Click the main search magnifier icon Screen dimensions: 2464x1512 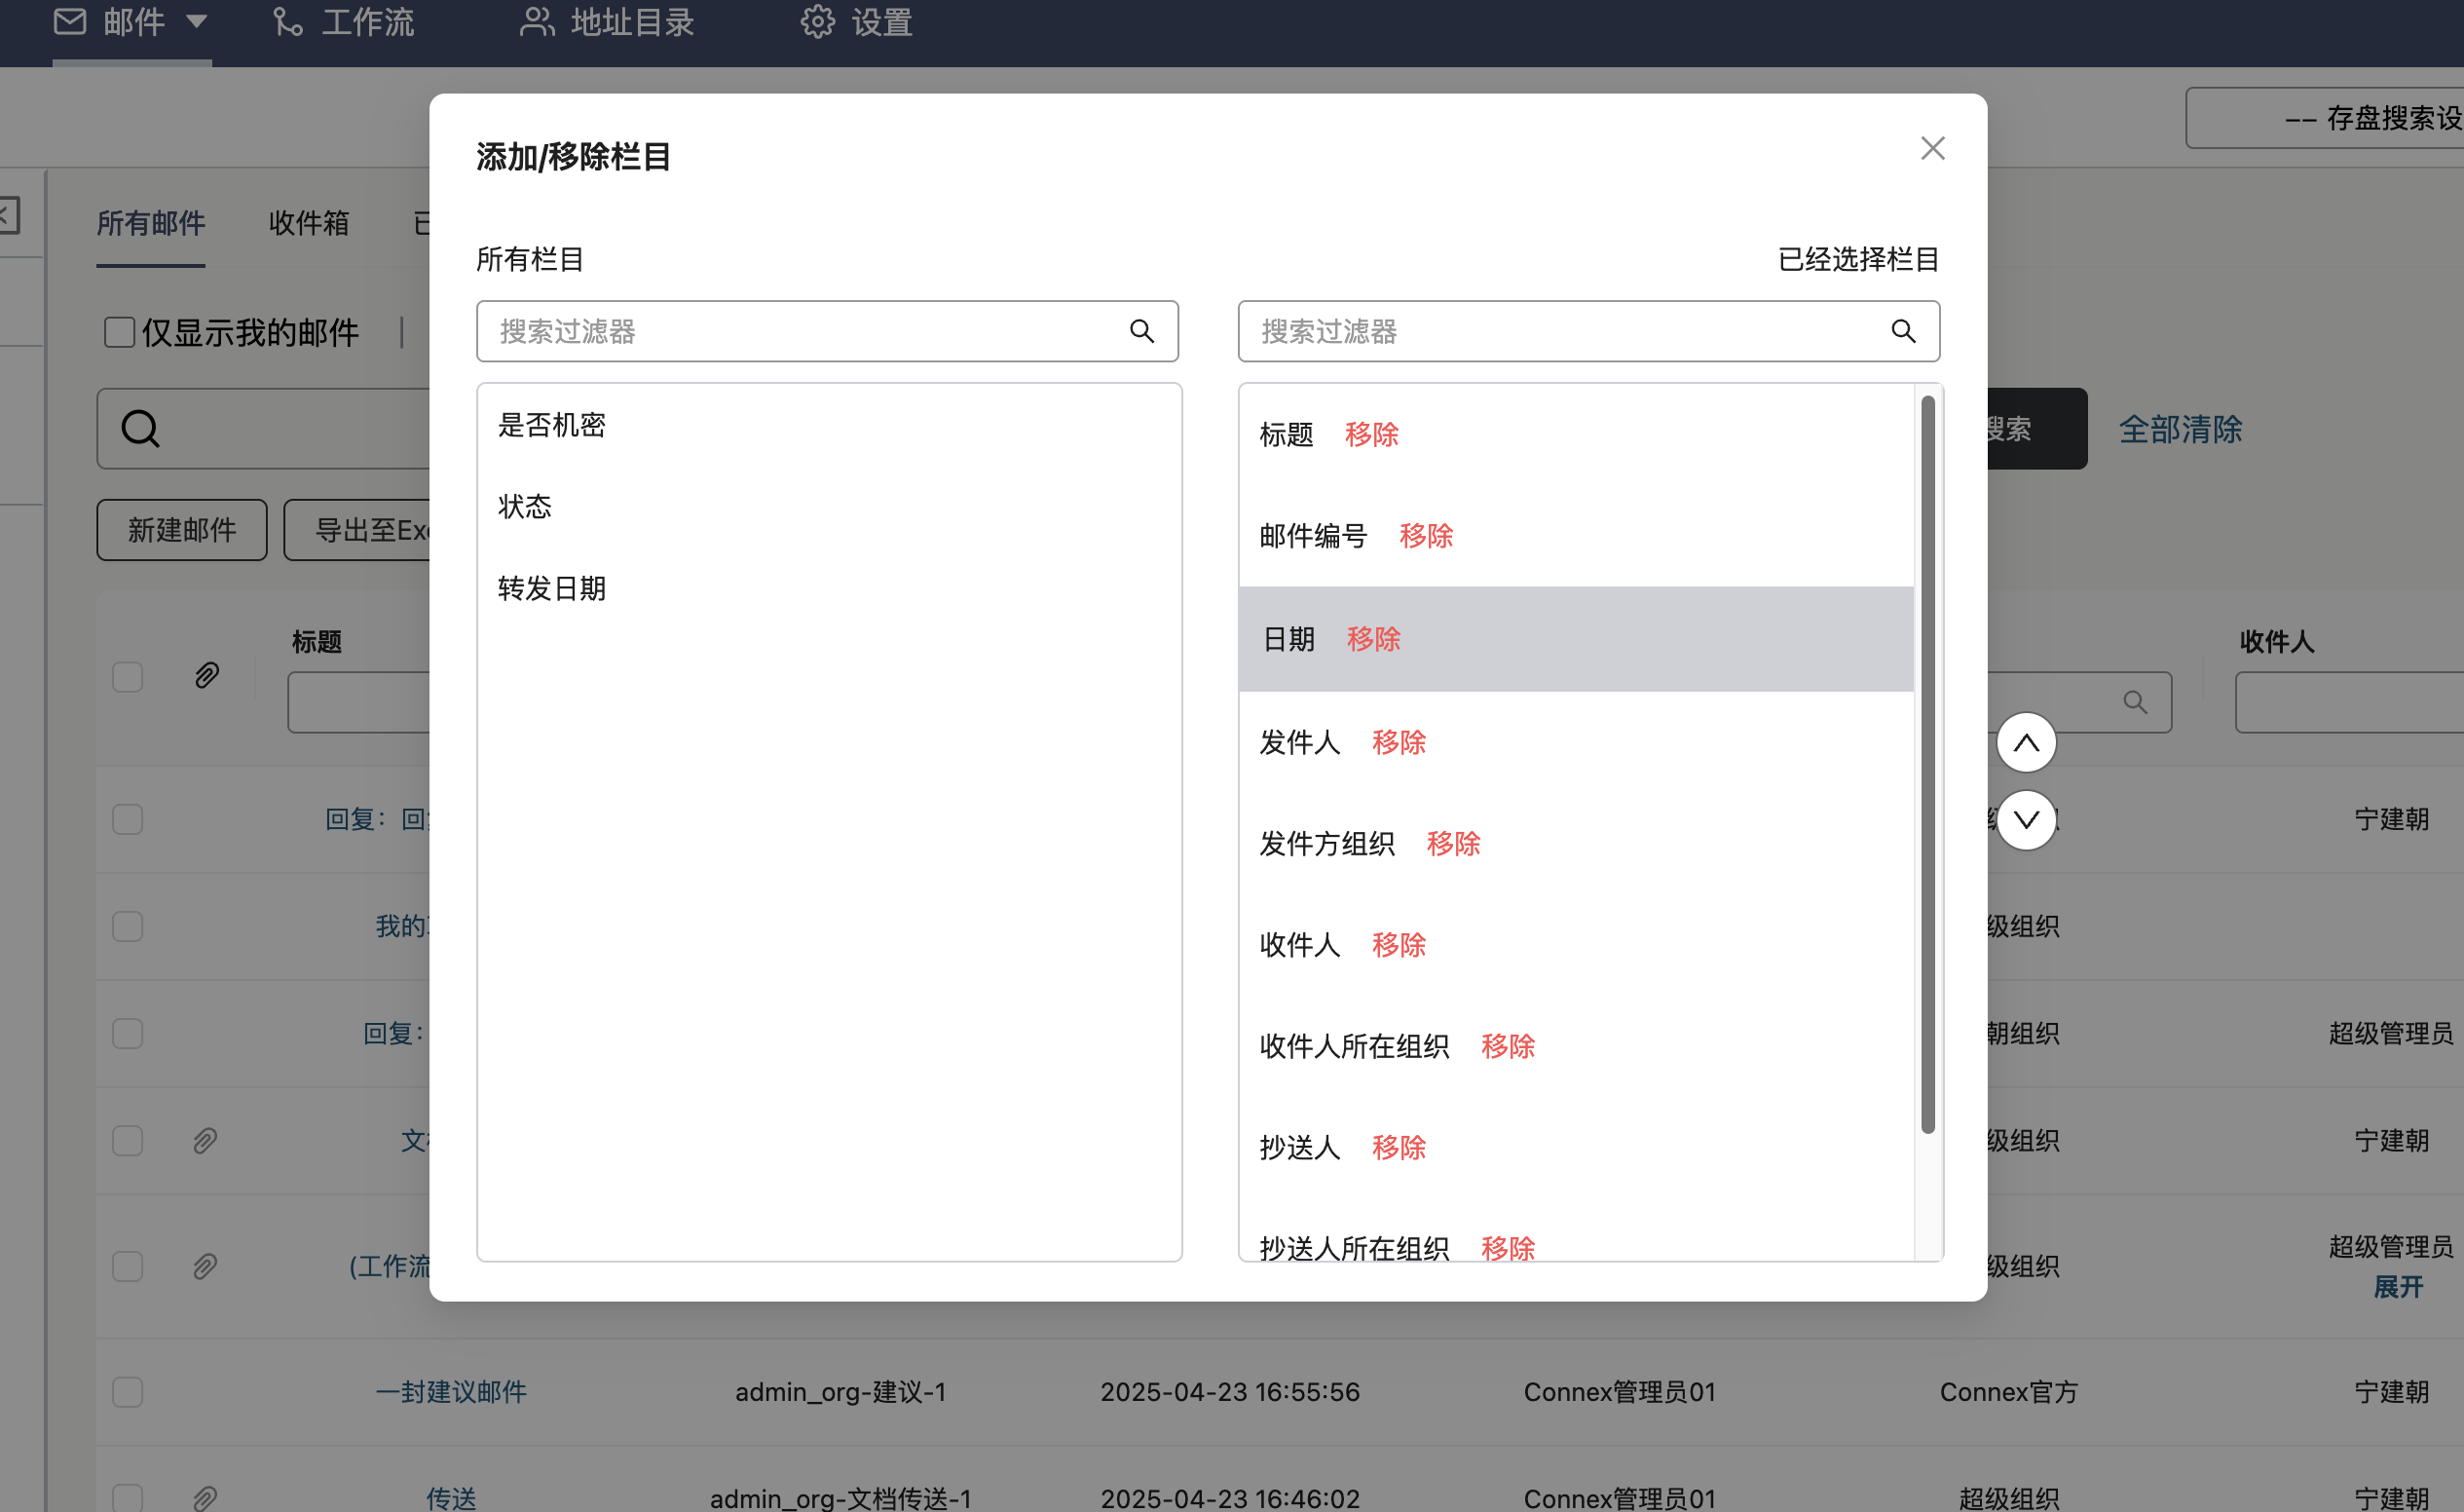140,429
